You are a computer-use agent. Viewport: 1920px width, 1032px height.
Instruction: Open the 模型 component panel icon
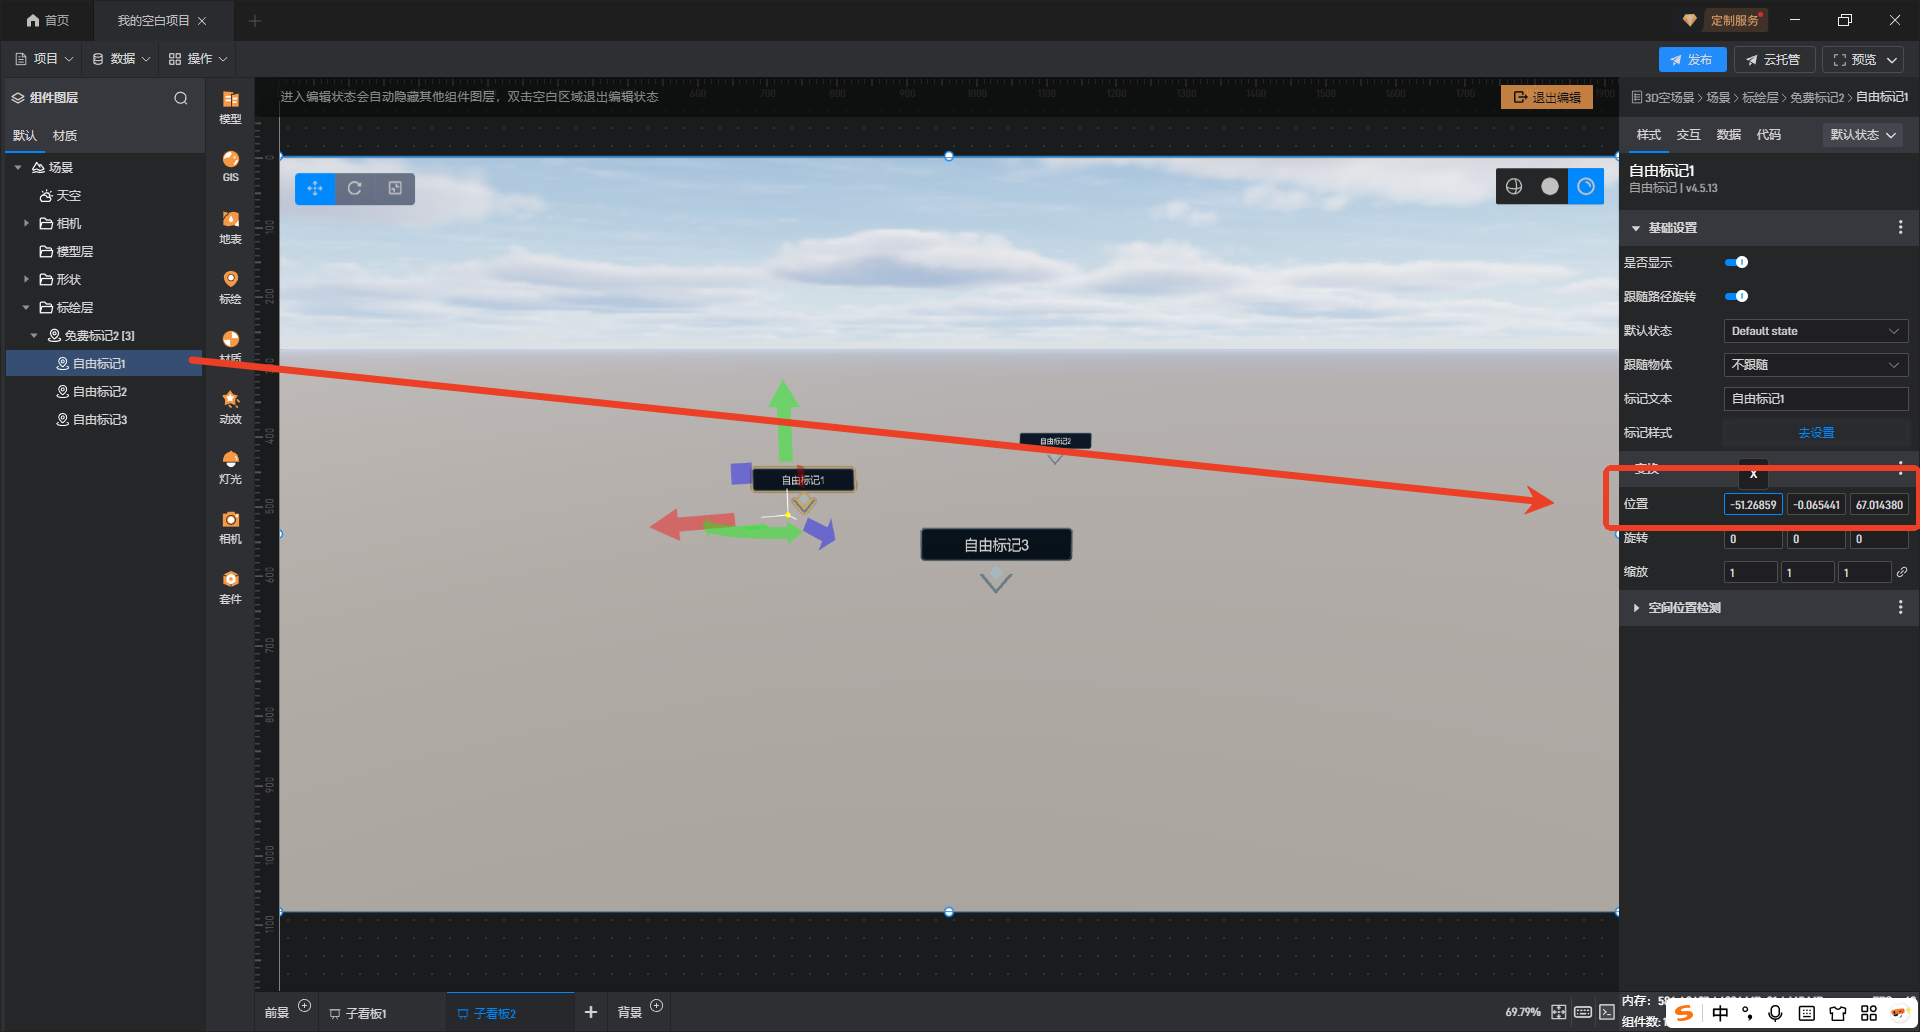pyautogui.click(x=230, y=106)
